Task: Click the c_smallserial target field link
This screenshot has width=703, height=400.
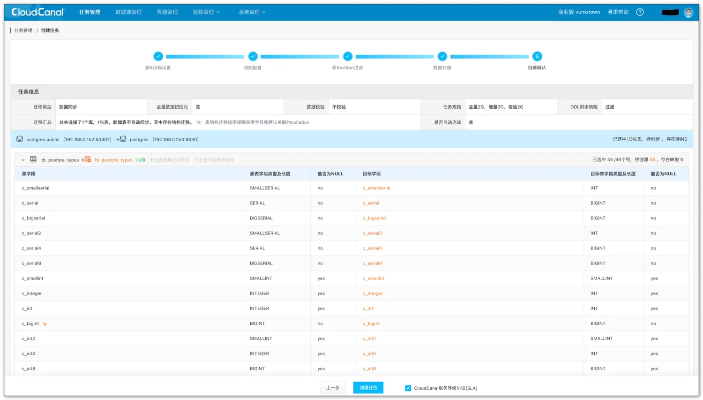Action: point(376,188)
